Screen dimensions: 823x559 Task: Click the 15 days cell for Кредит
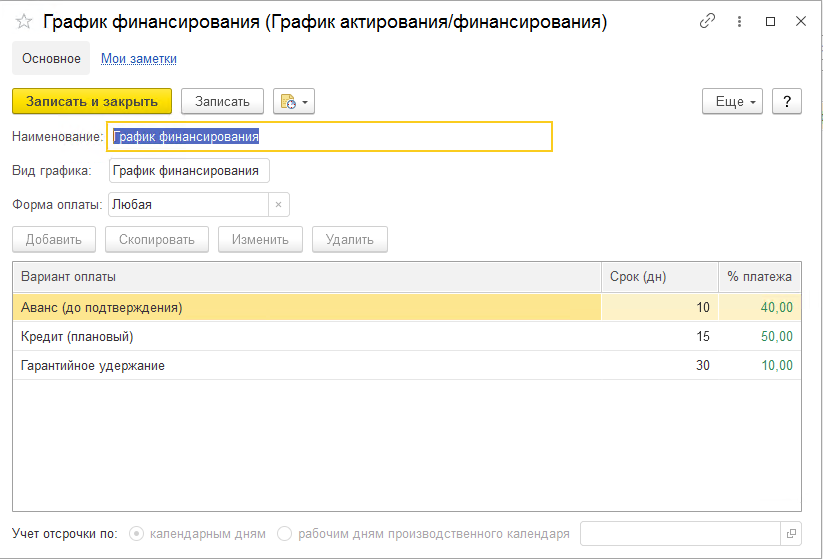660,336
